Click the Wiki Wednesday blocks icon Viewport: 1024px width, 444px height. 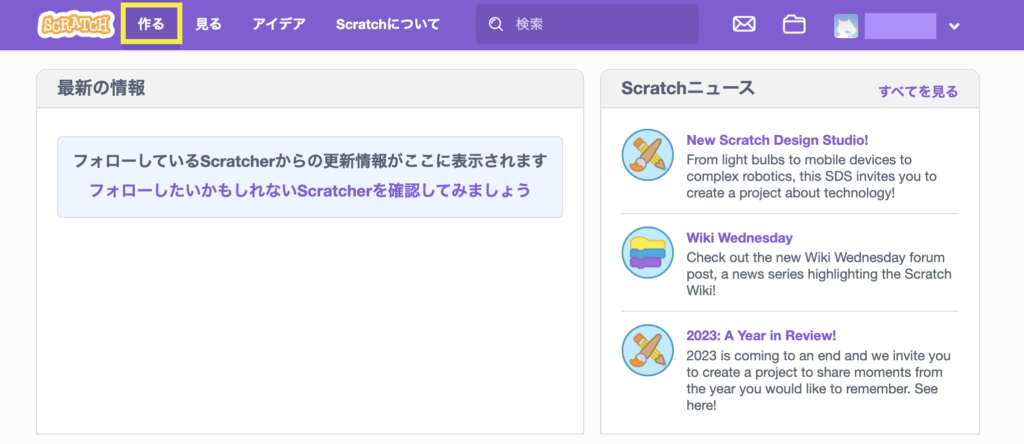point(647,253)
